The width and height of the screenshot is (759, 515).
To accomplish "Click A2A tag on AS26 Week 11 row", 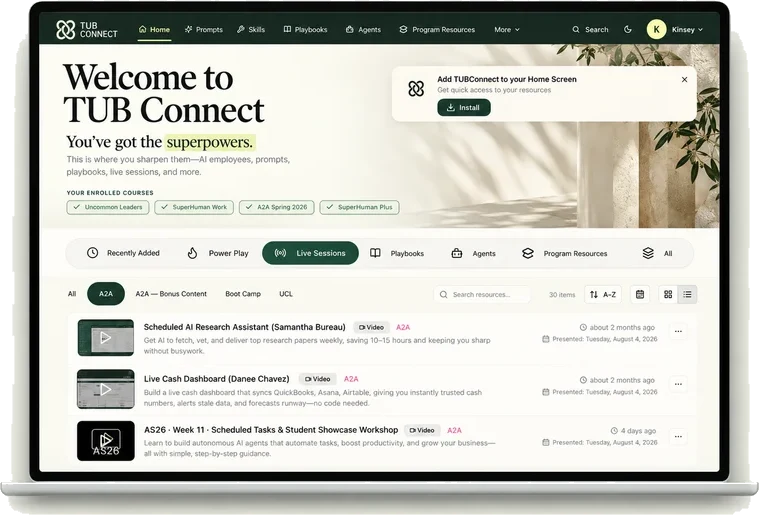I will point(454,430).
